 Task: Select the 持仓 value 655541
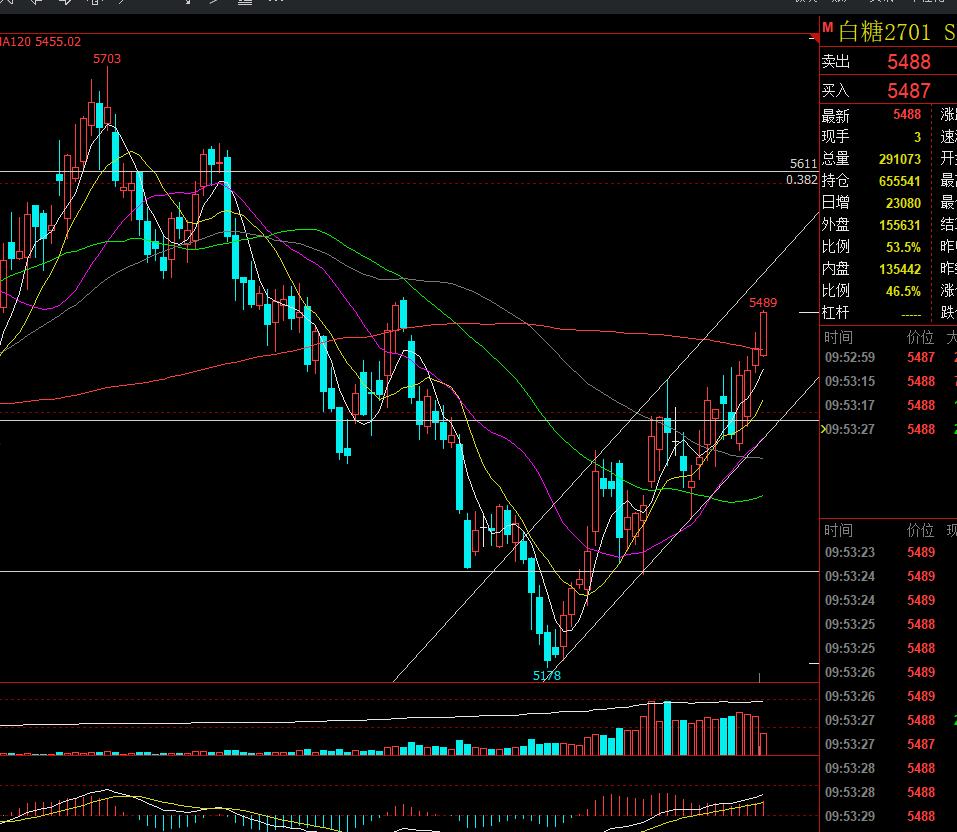click(900, 181)
